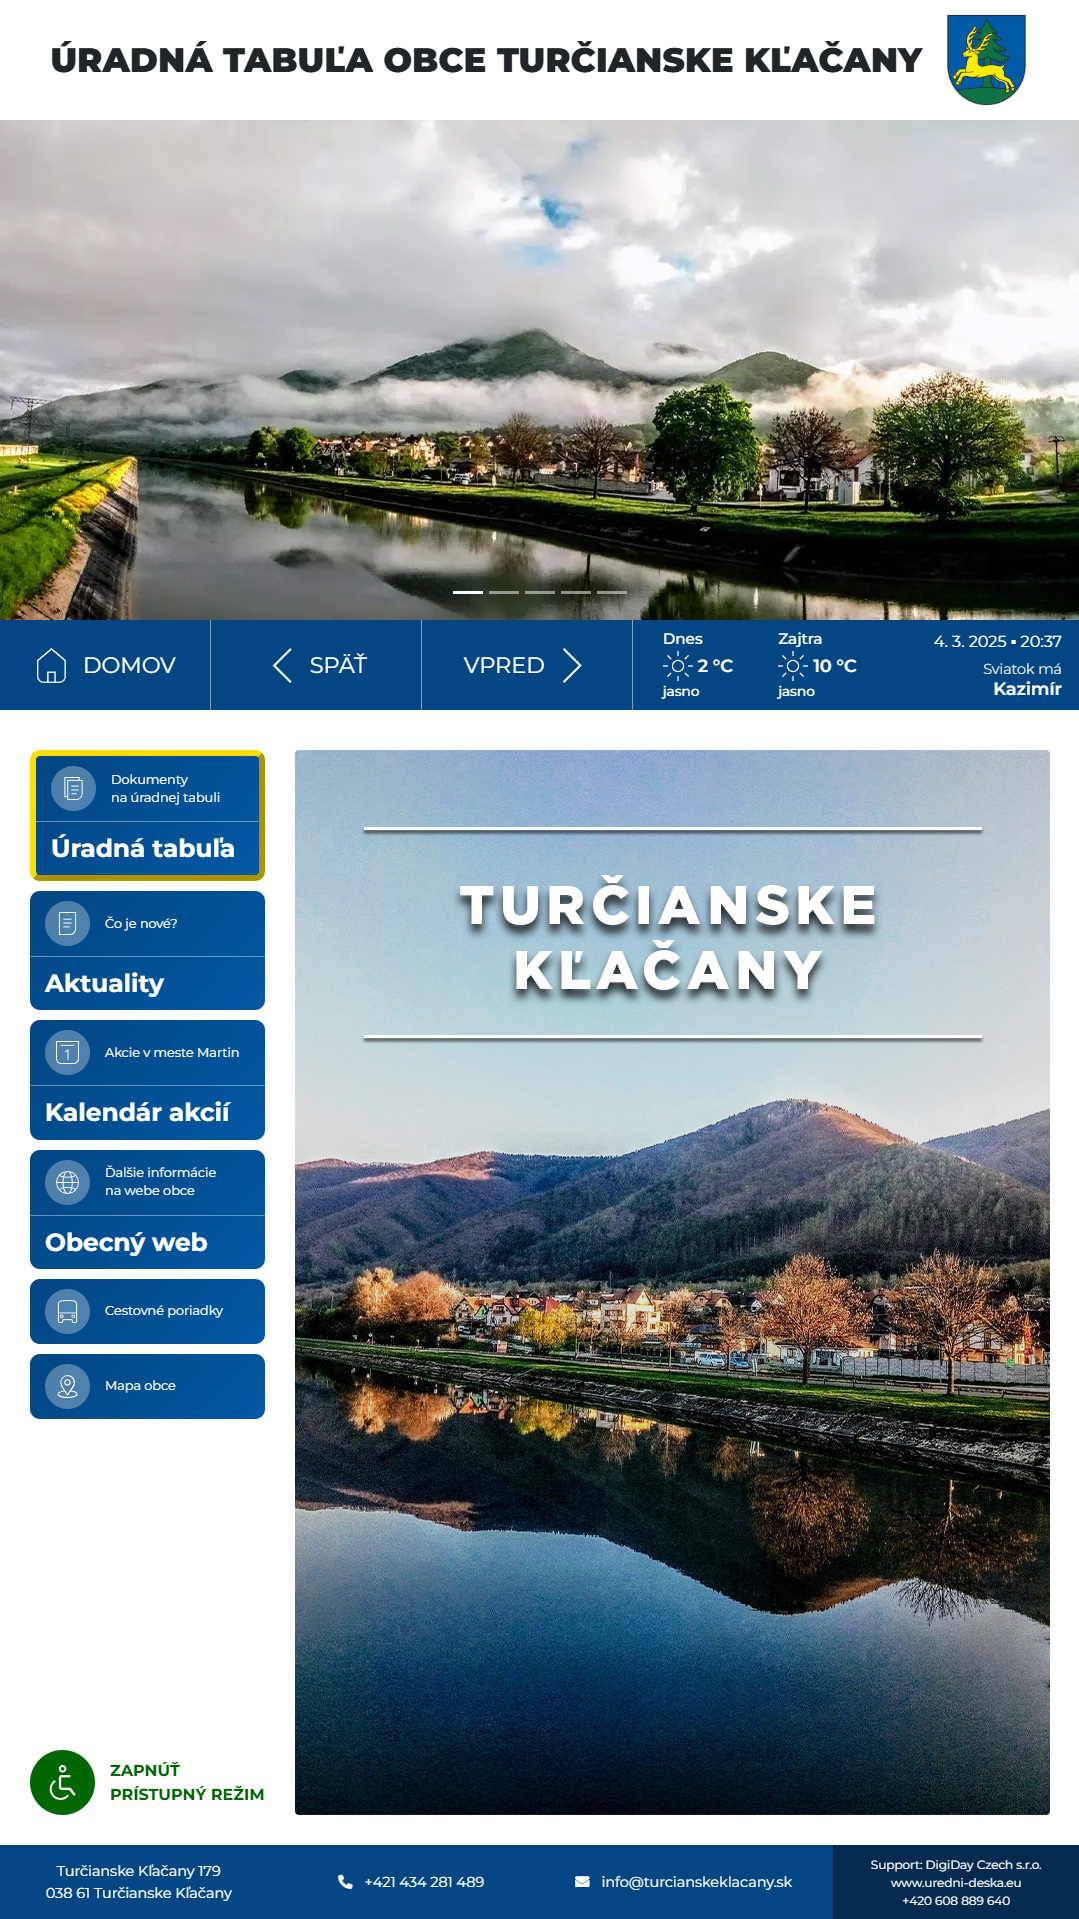
Task: Click the document icon on Úradná tabuľa tile
Action: point(73,788)
